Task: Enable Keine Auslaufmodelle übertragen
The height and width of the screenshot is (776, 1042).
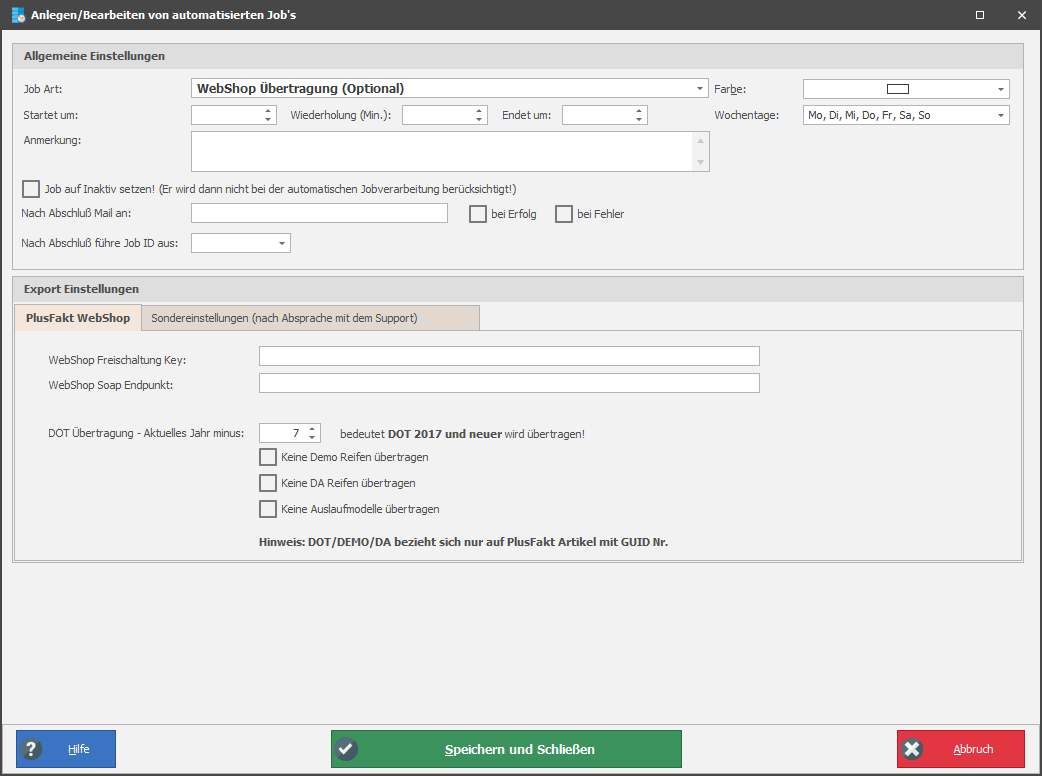Action: tap(268, 509)
